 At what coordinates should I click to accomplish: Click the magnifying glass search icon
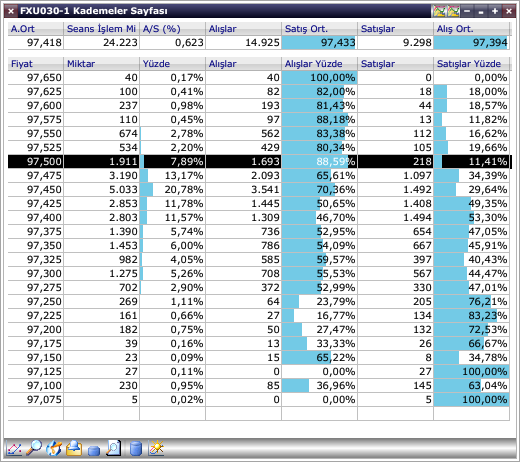(34, 448)
